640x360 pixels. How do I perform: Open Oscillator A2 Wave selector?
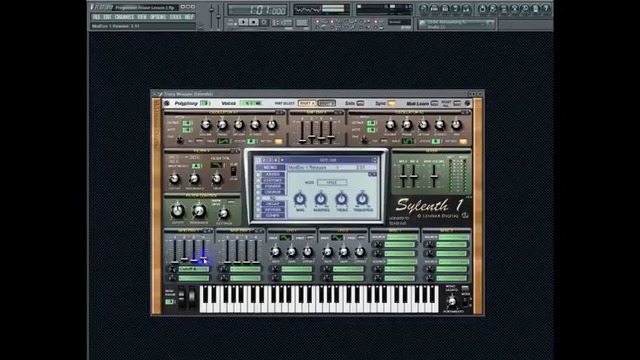407,141
